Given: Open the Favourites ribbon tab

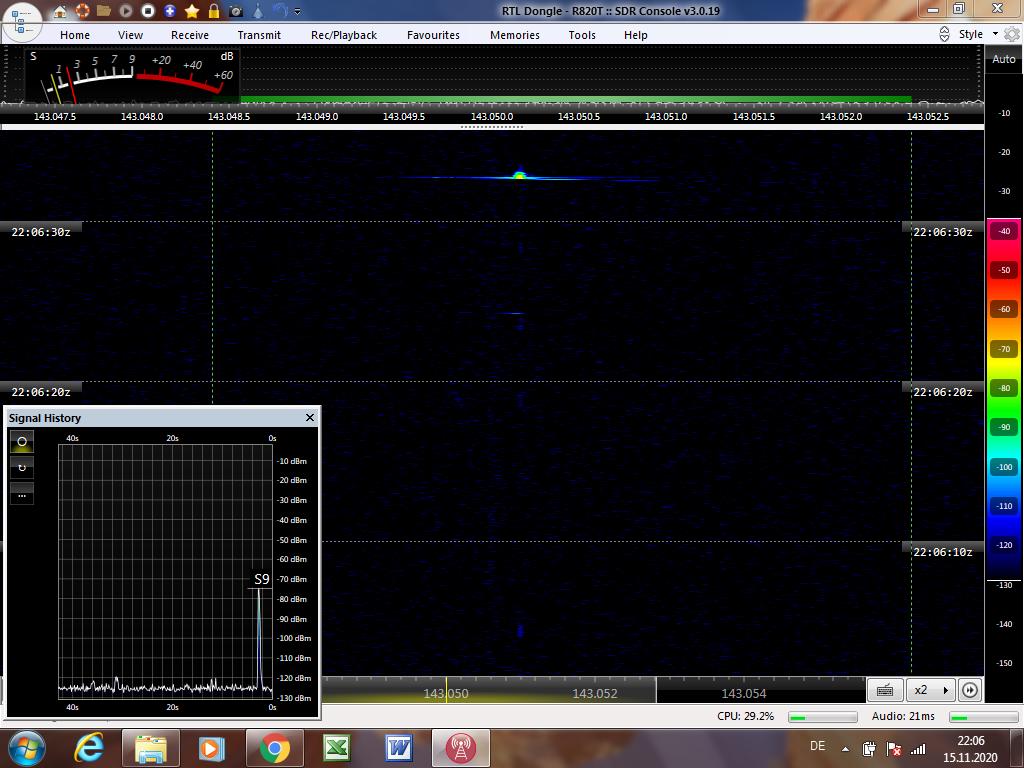Looking at the screenshot, I should [x=434, y=35].
